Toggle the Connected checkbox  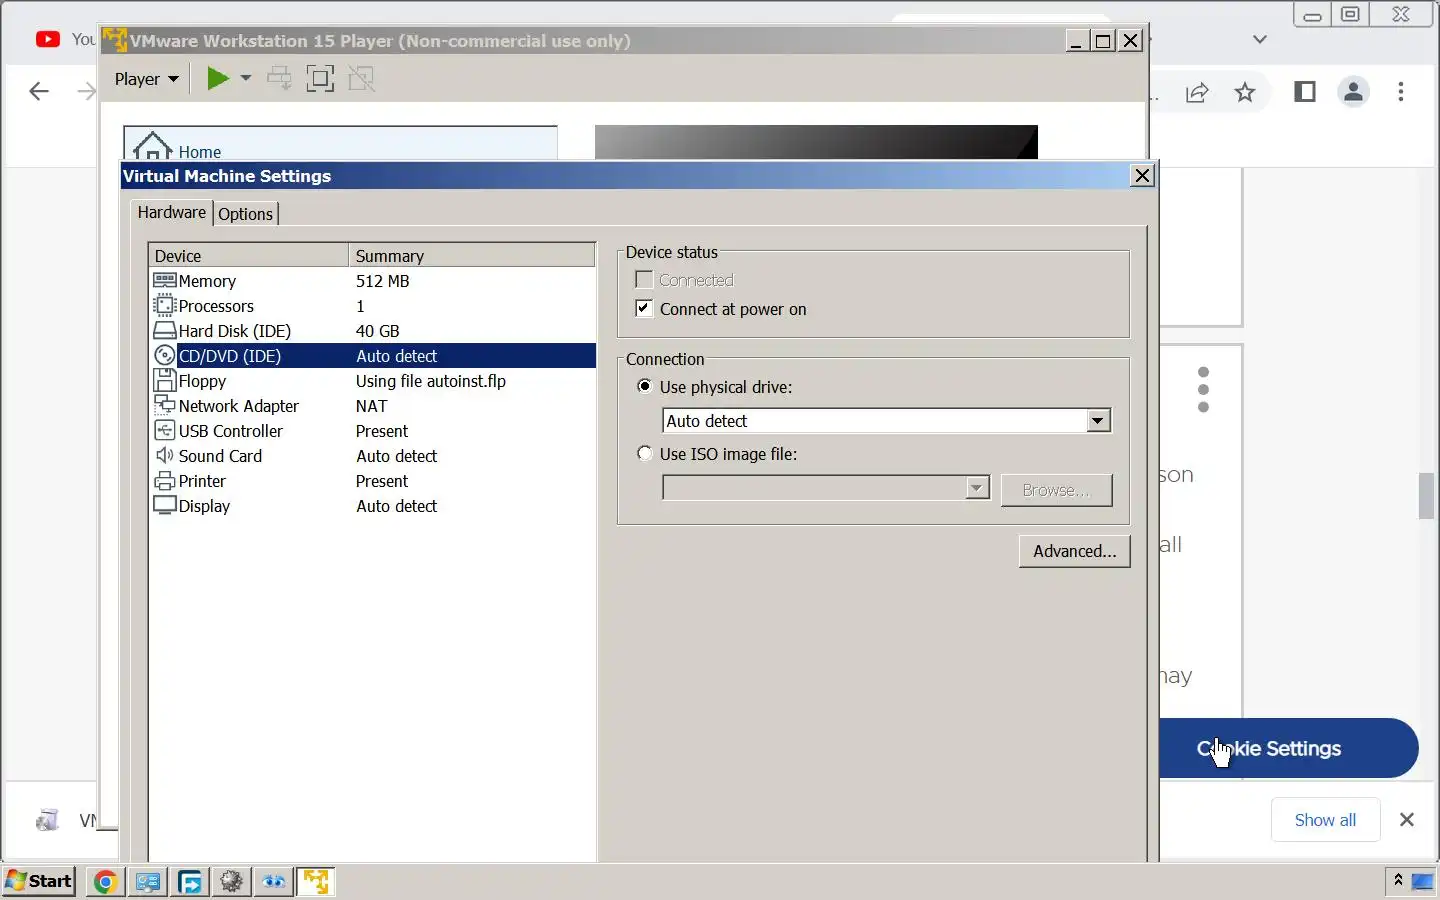tap(644, 280)
